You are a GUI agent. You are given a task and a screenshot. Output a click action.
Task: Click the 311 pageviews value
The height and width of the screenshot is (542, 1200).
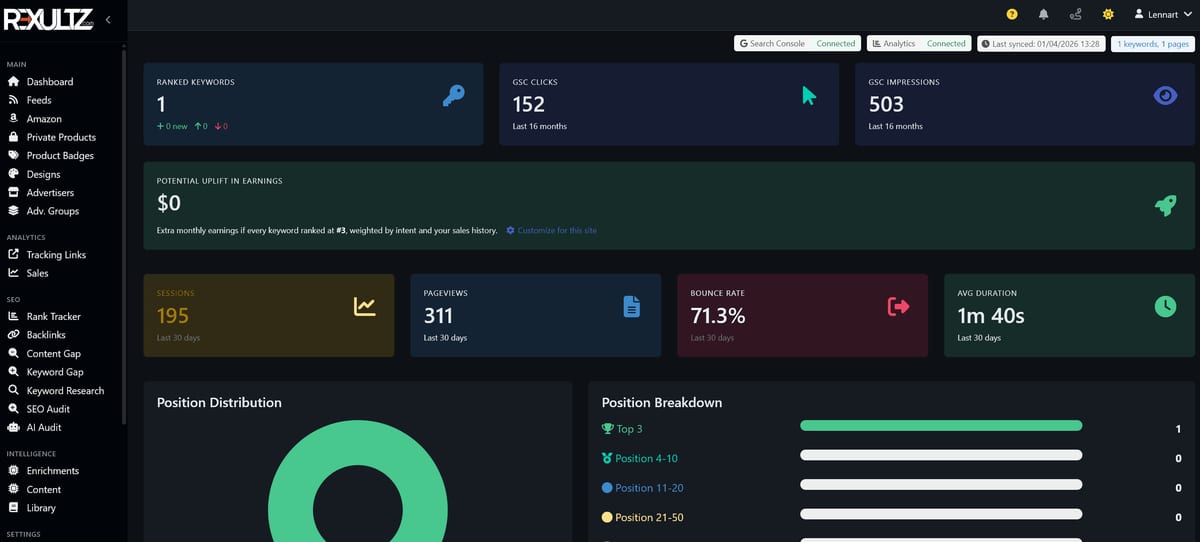coord(438,316)
